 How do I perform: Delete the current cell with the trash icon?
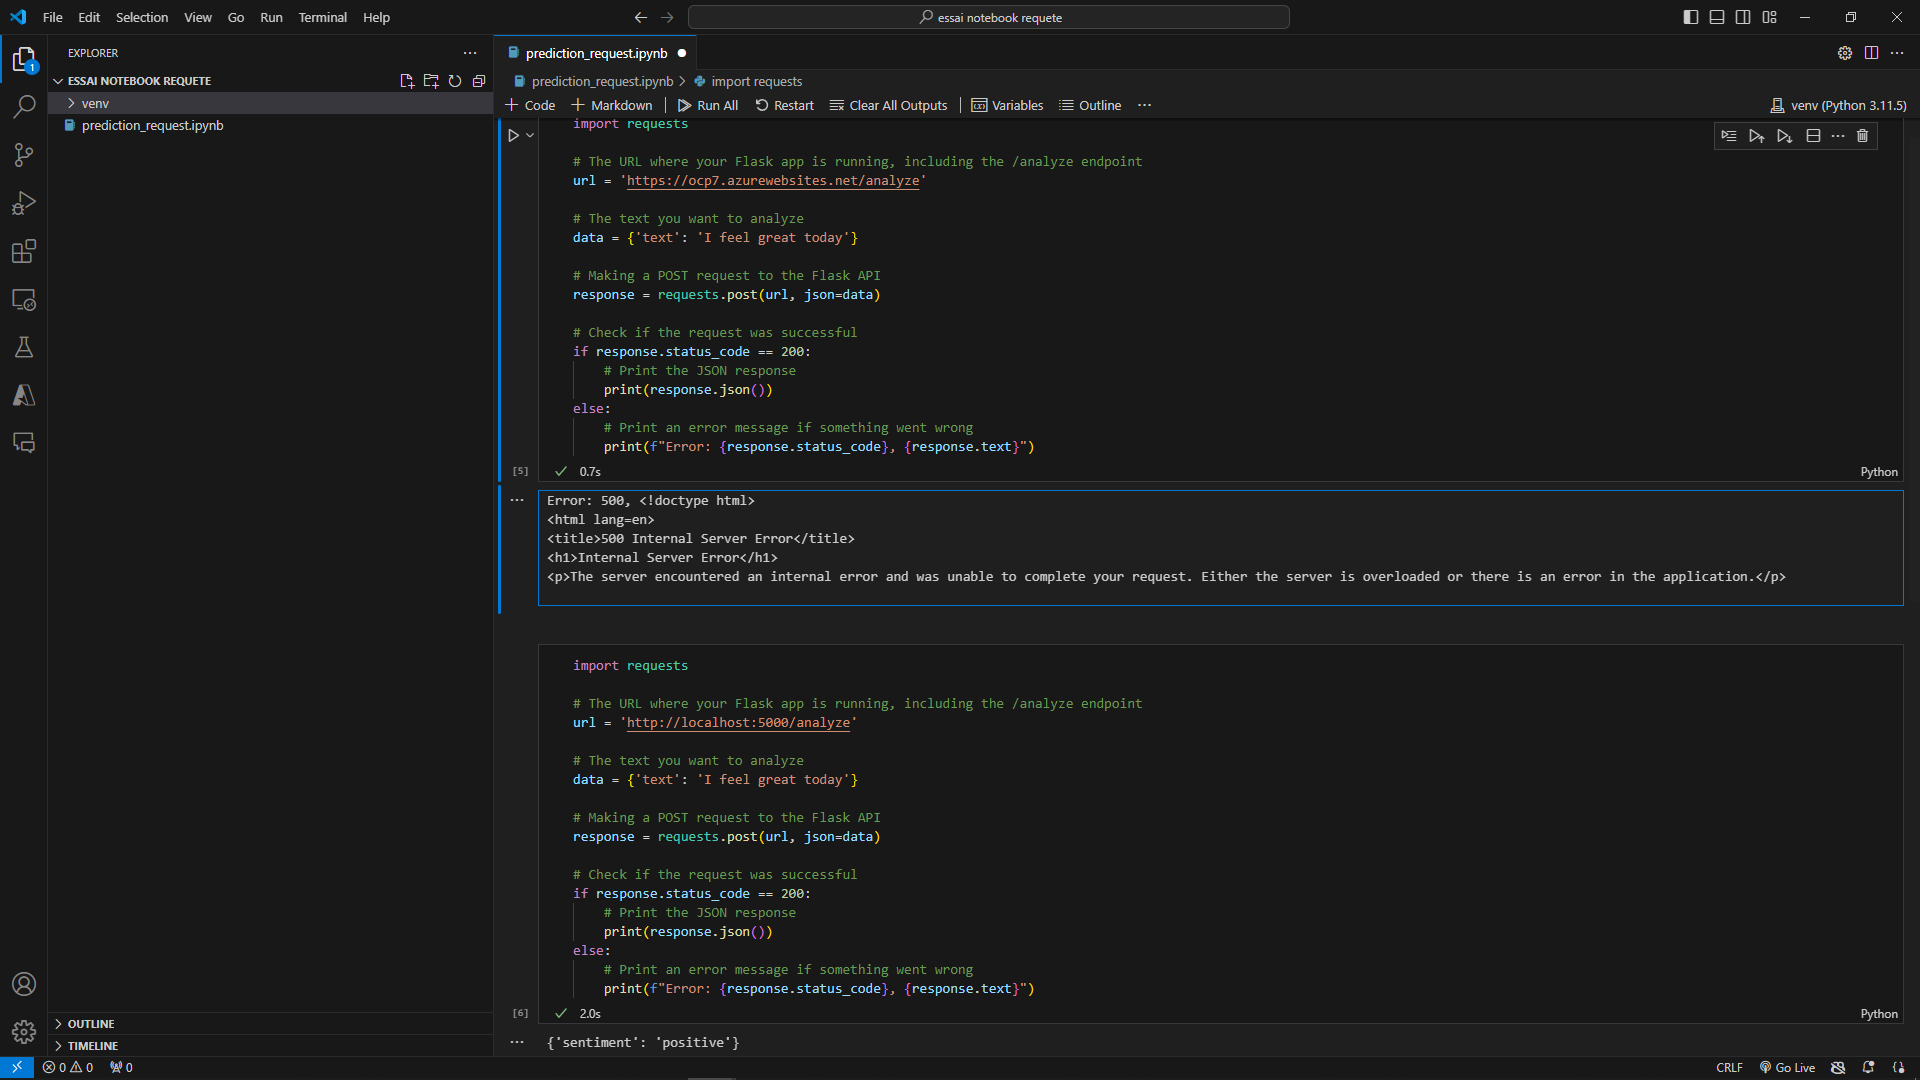point(1862,136)
